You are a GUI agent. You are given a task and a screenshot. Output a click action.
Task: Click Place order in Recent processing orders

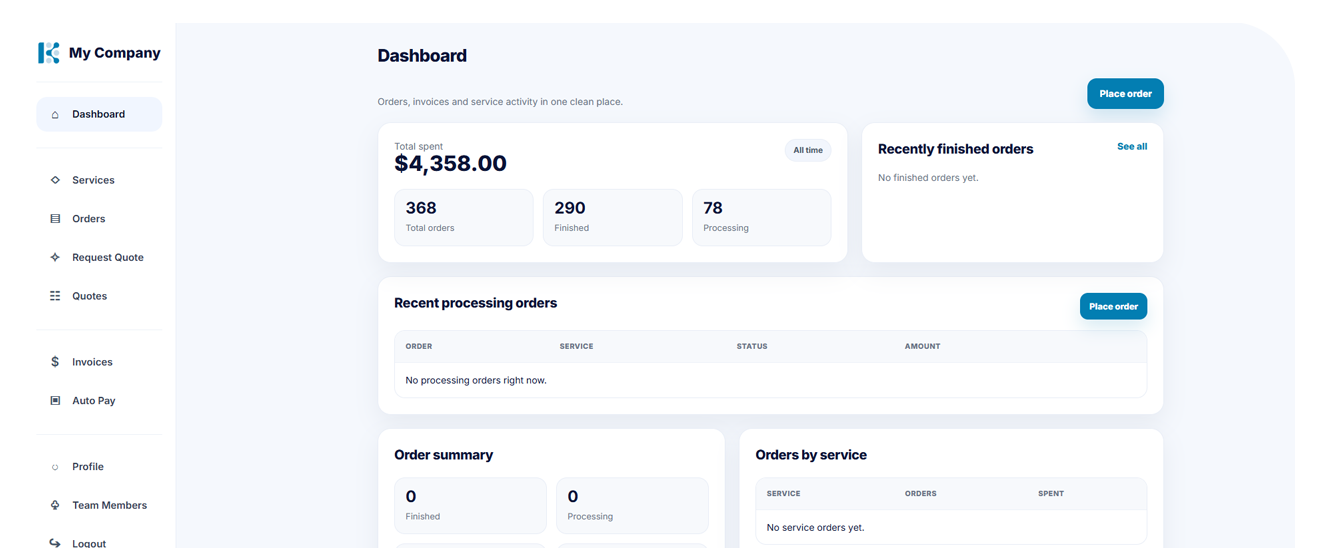coord(1113,306)
